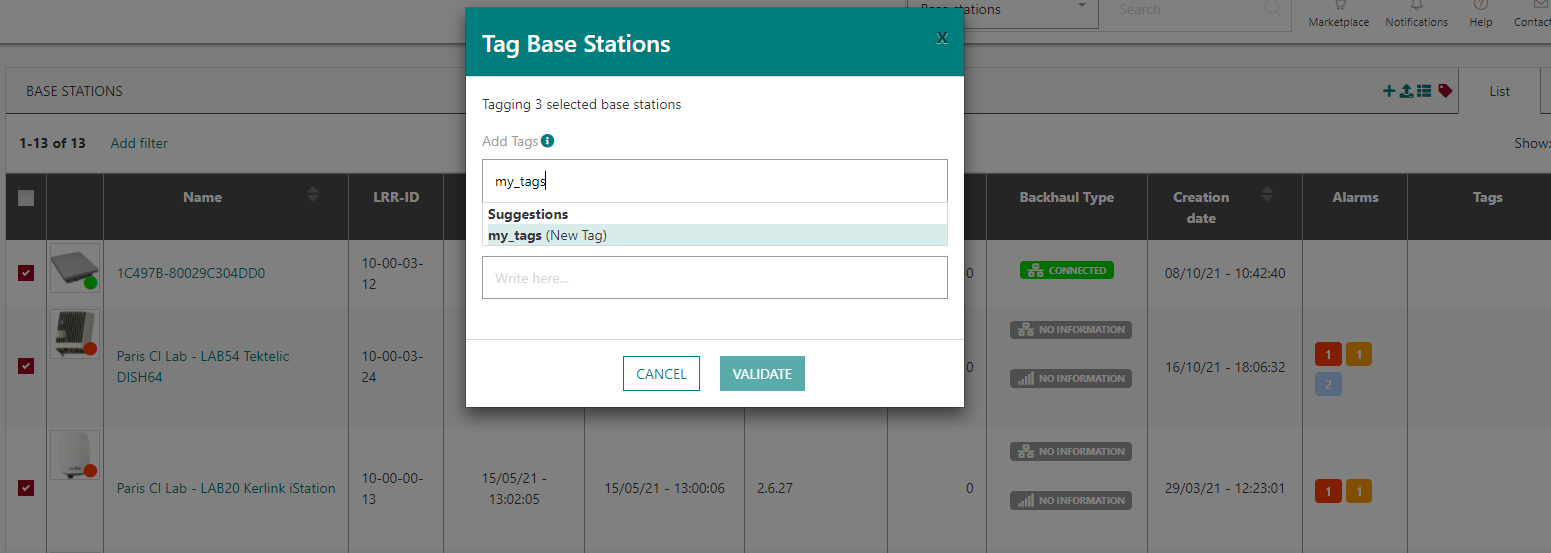
Task: Click the upload/import icon in toolbar
Action: (x=1406, y=91)
